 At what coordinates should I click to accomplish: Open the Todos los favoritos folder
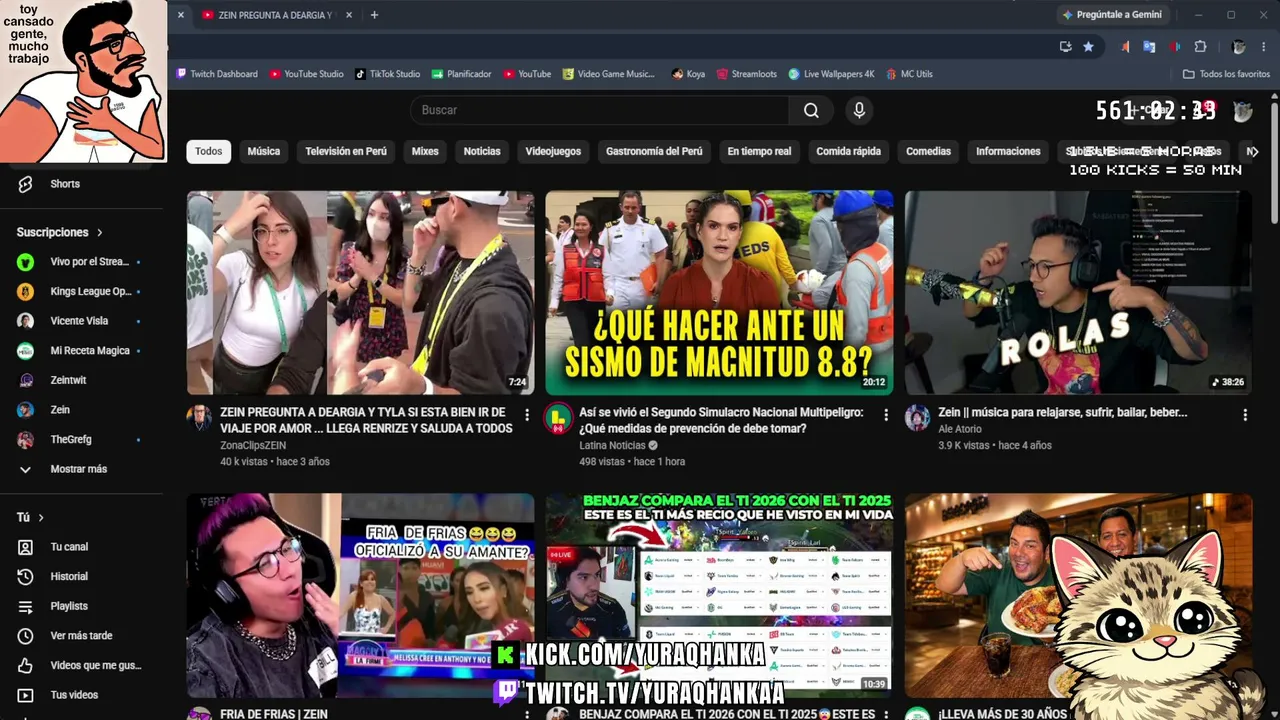click(1226, 74)
